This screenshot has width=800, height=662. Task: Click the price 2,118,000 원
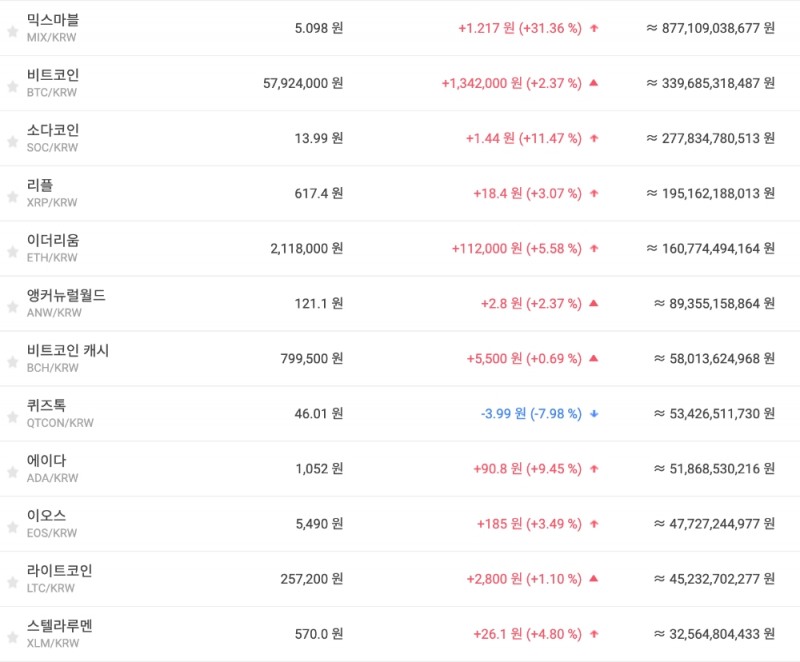point(307,248)
